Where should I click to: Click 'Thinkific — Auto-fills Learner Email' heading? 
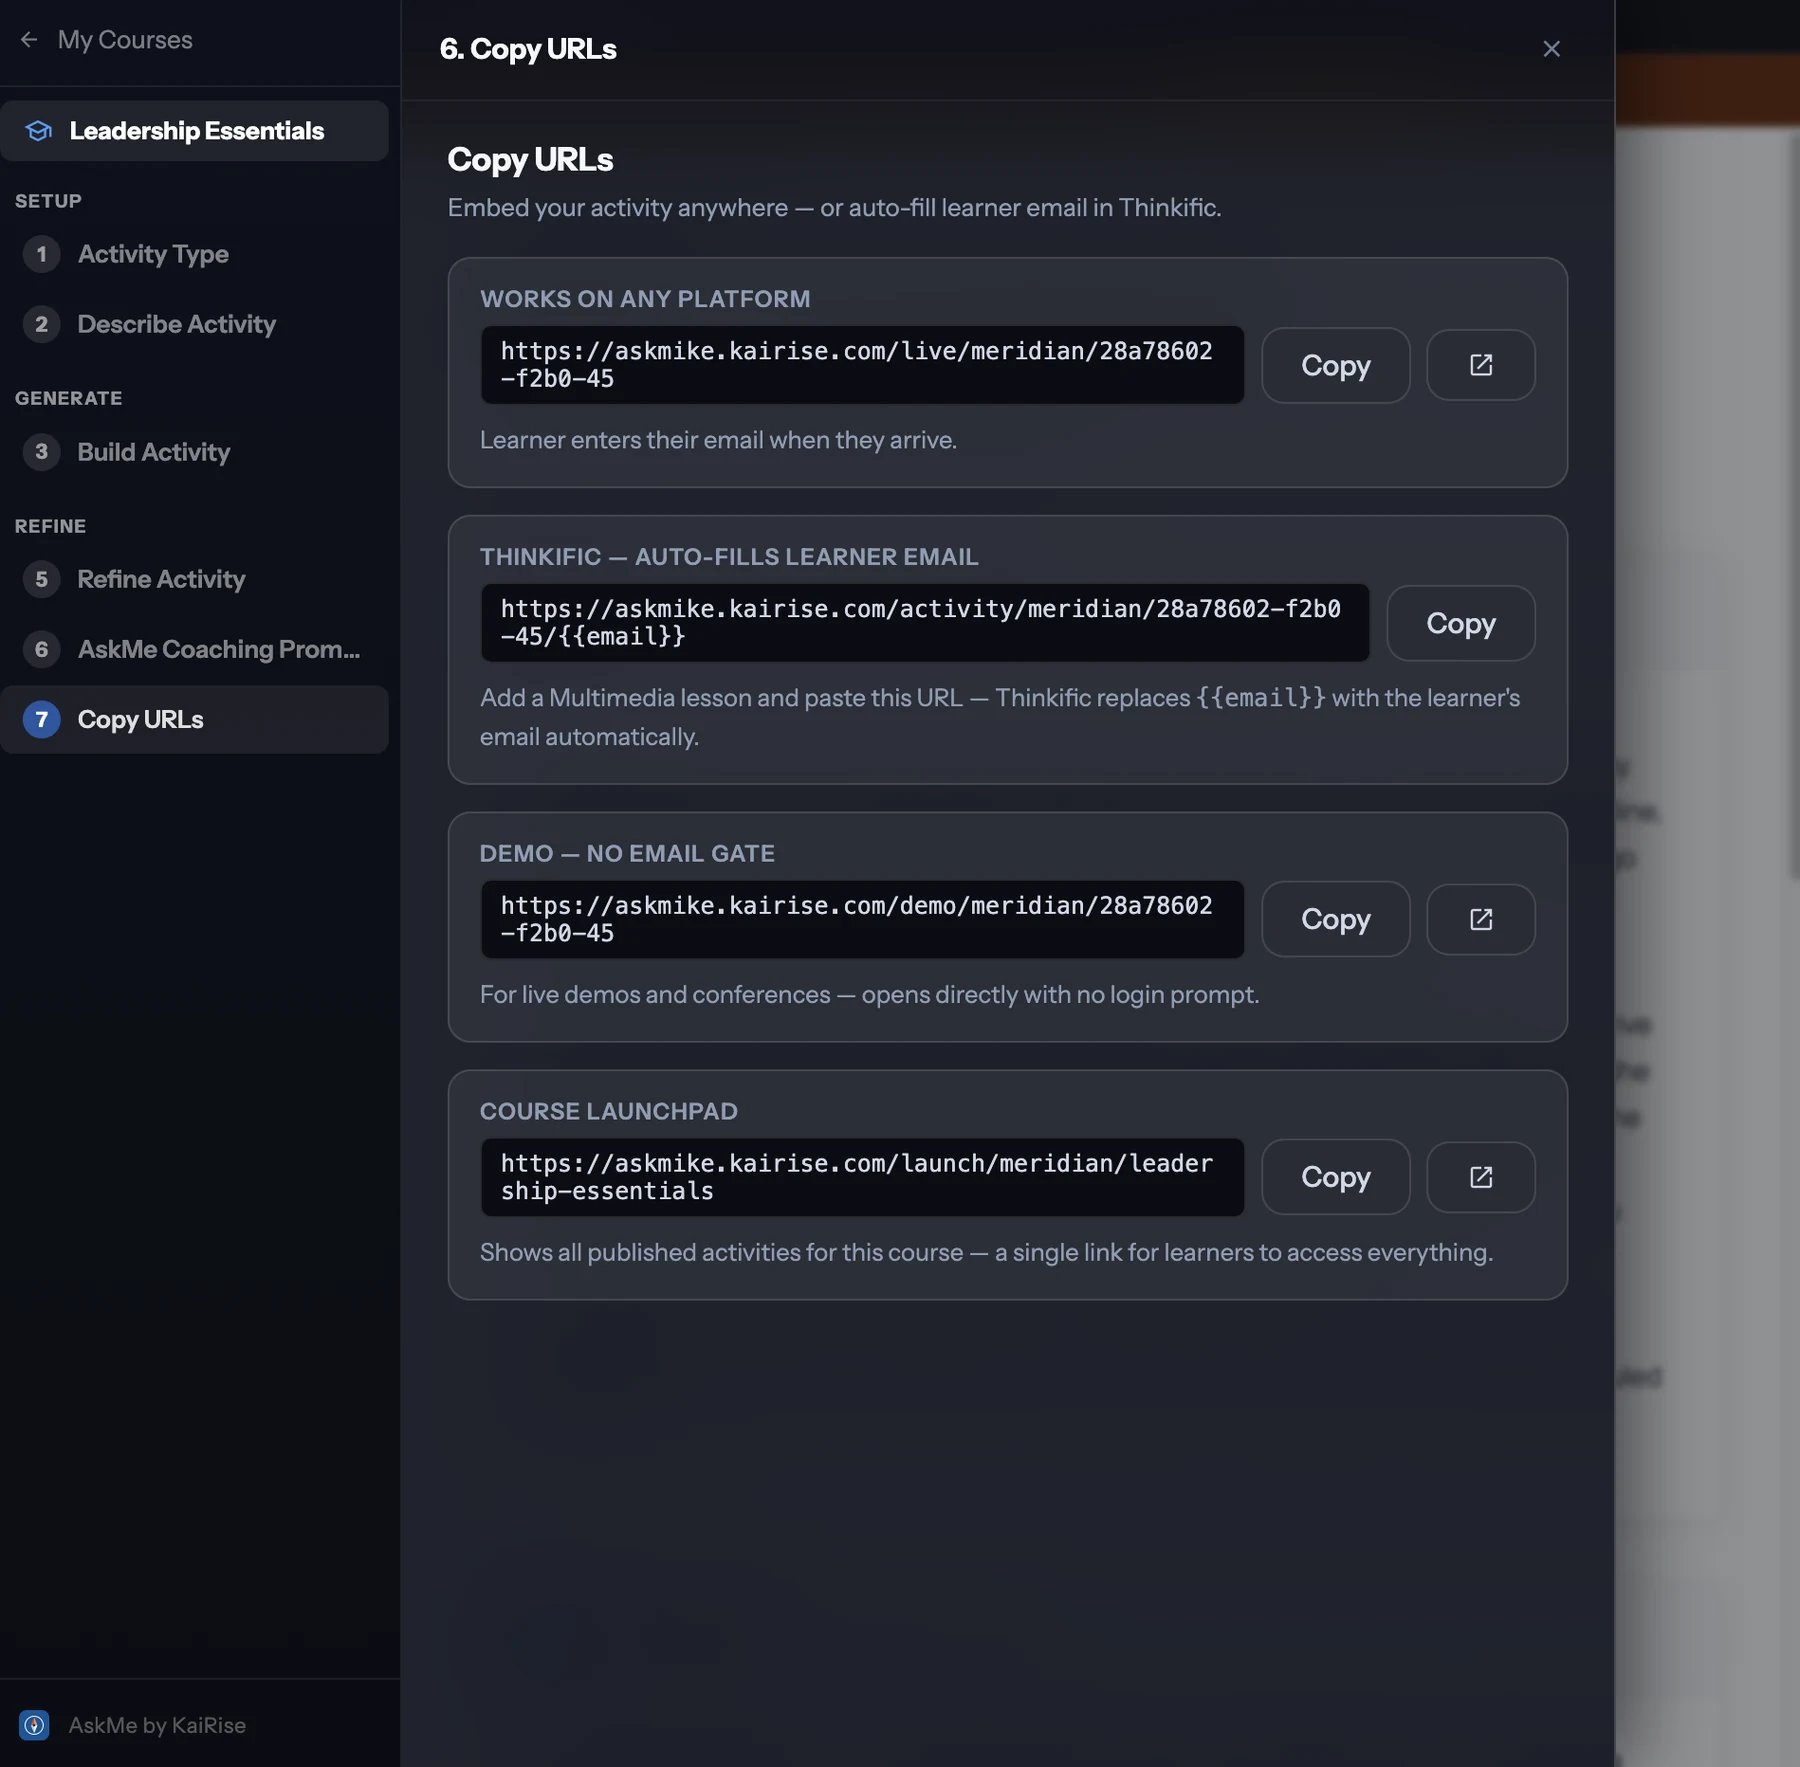click(729, 557)
